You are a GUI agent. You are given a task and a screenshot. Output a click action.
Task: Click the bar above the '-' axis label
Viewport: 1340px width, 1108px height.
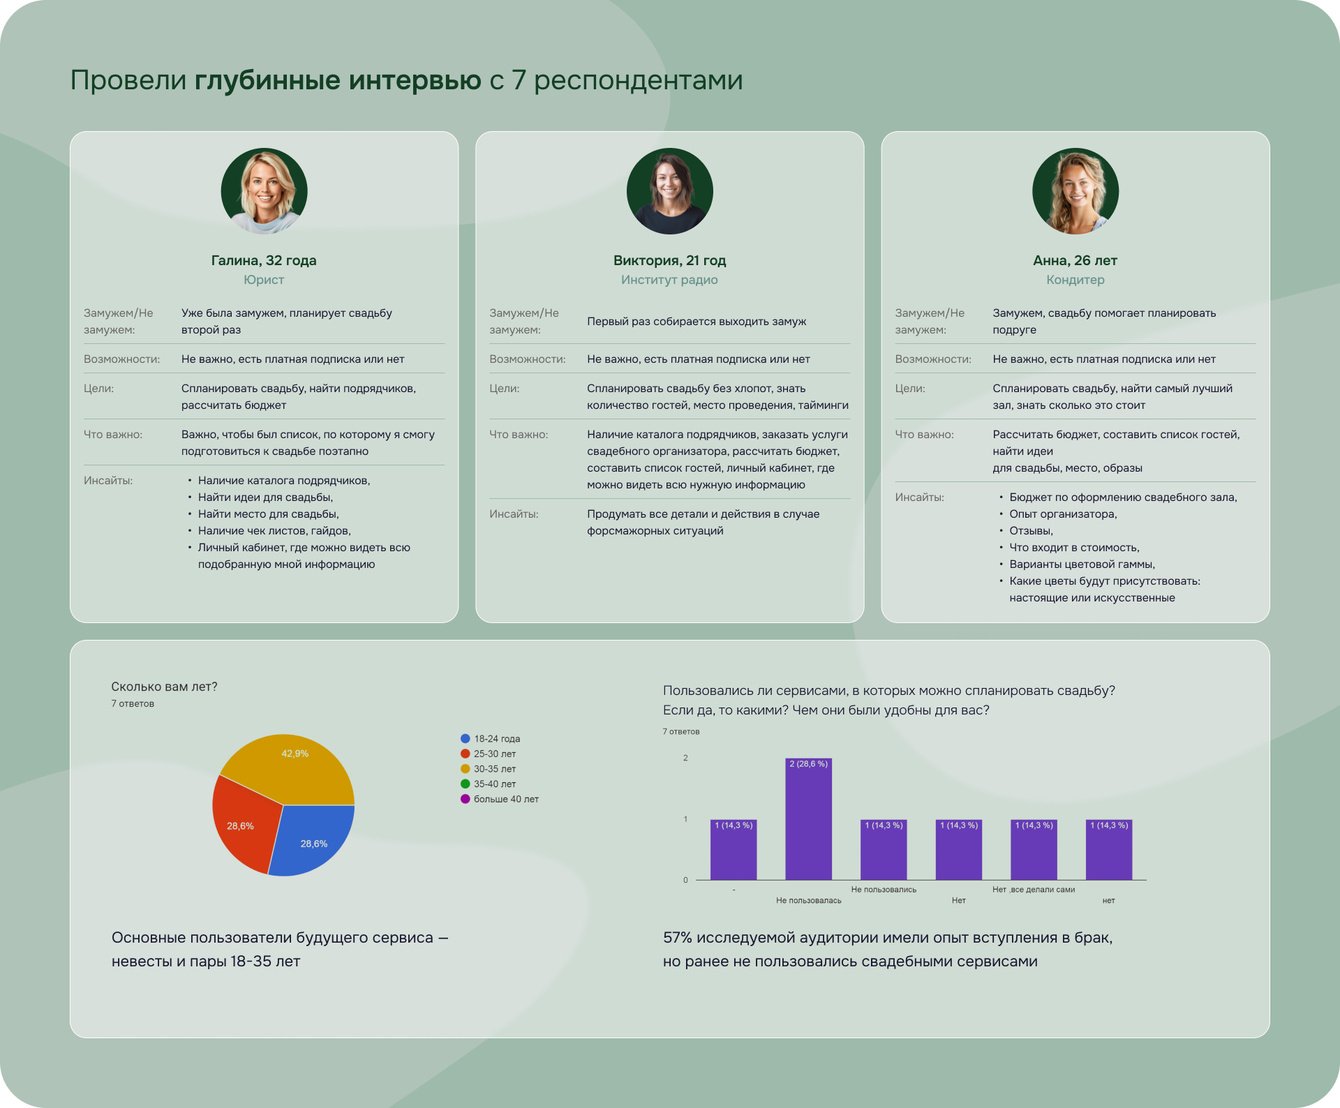[x=734, y=850]
